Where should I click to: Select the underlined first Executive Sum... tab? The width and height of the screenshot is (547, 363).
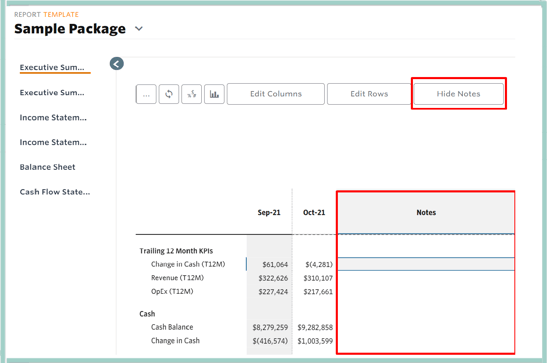(x=52, y=67)
